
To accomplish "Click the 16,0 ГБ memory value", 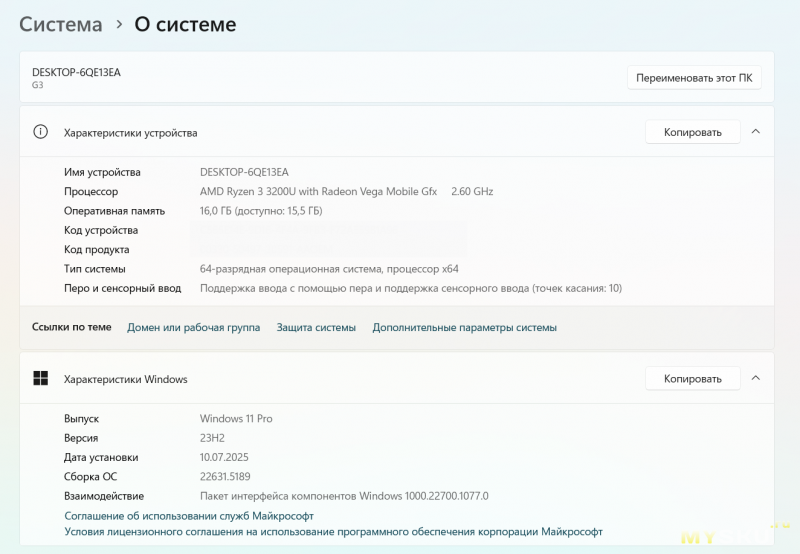I will 261,211.
